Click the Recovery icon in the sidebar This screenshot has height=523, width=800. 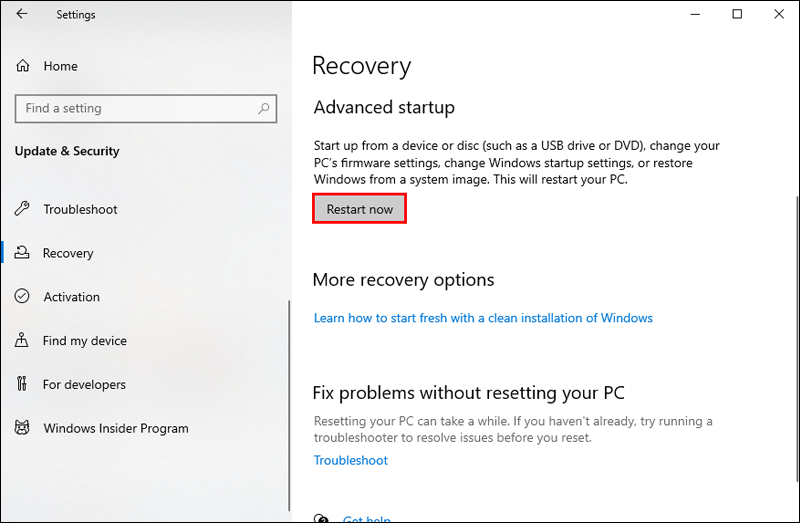coord(23,253)
